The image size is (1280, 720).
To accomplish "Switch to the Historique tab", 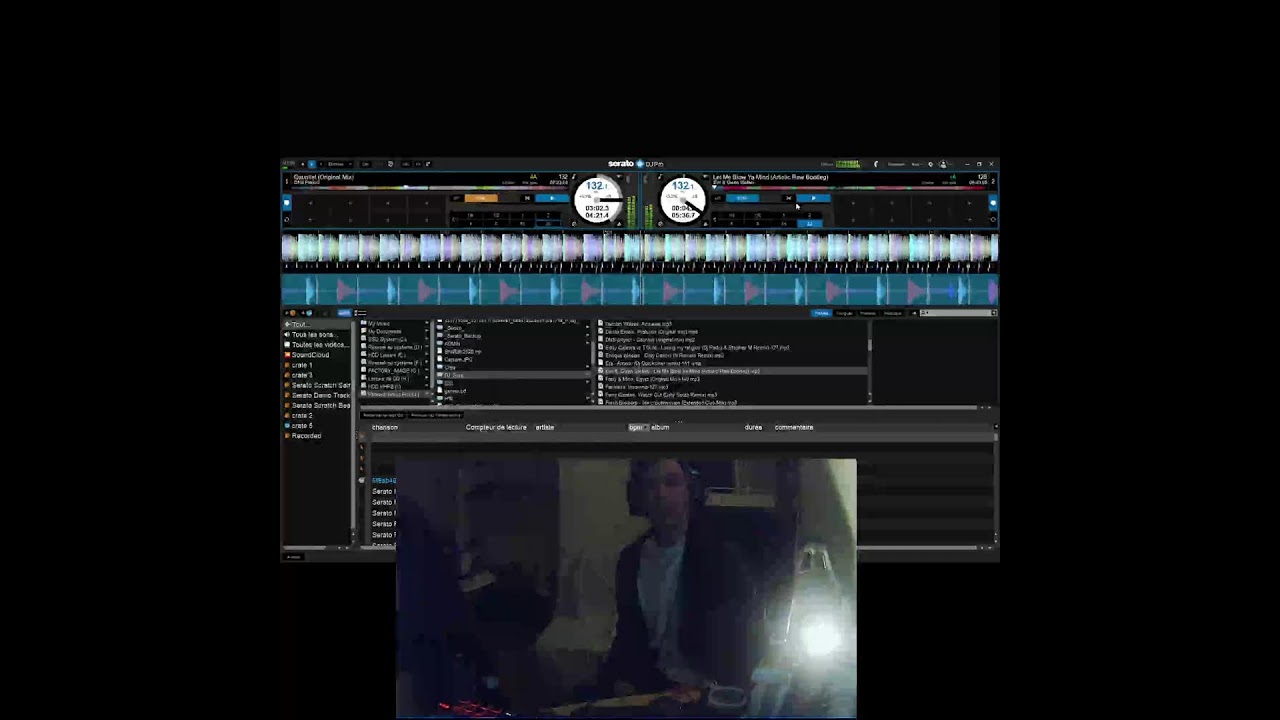I will point(893,313).
